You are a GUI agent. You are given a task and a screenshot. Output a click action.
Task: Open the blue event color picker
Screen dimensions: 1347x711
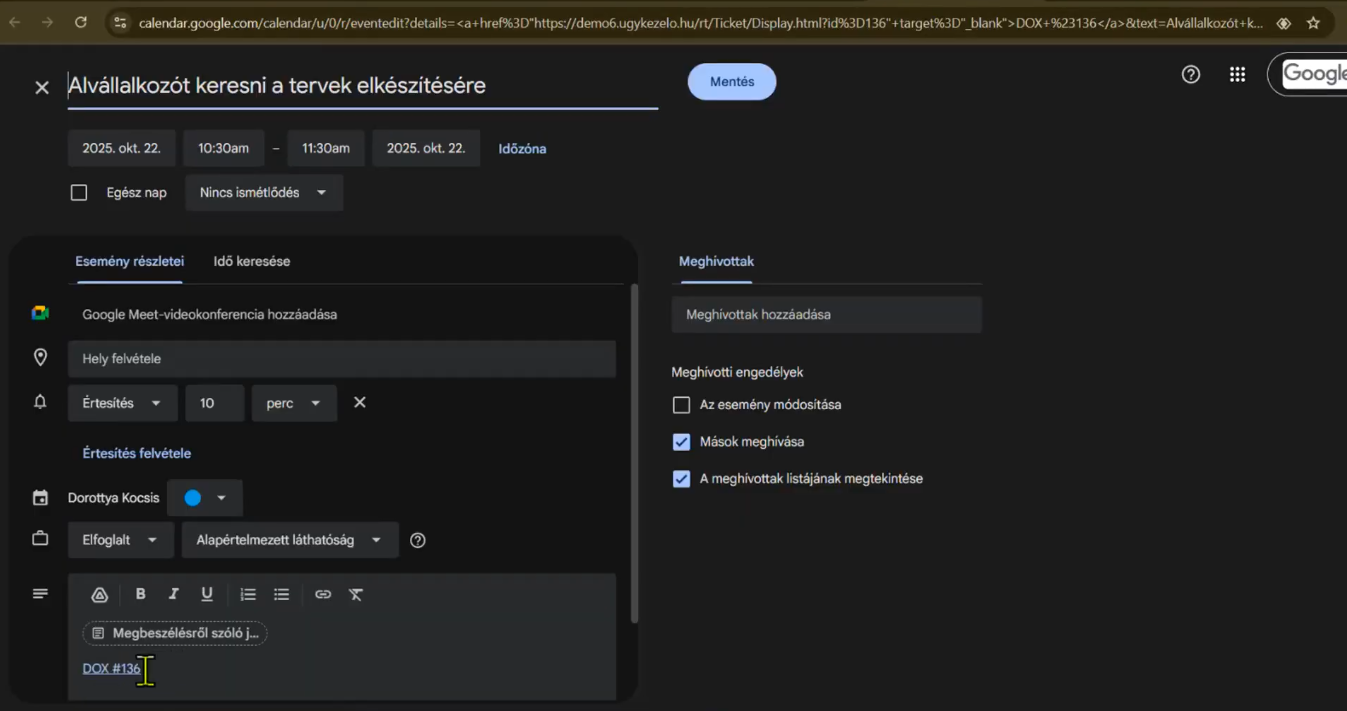pyautogui.click(x=205, y=498)
